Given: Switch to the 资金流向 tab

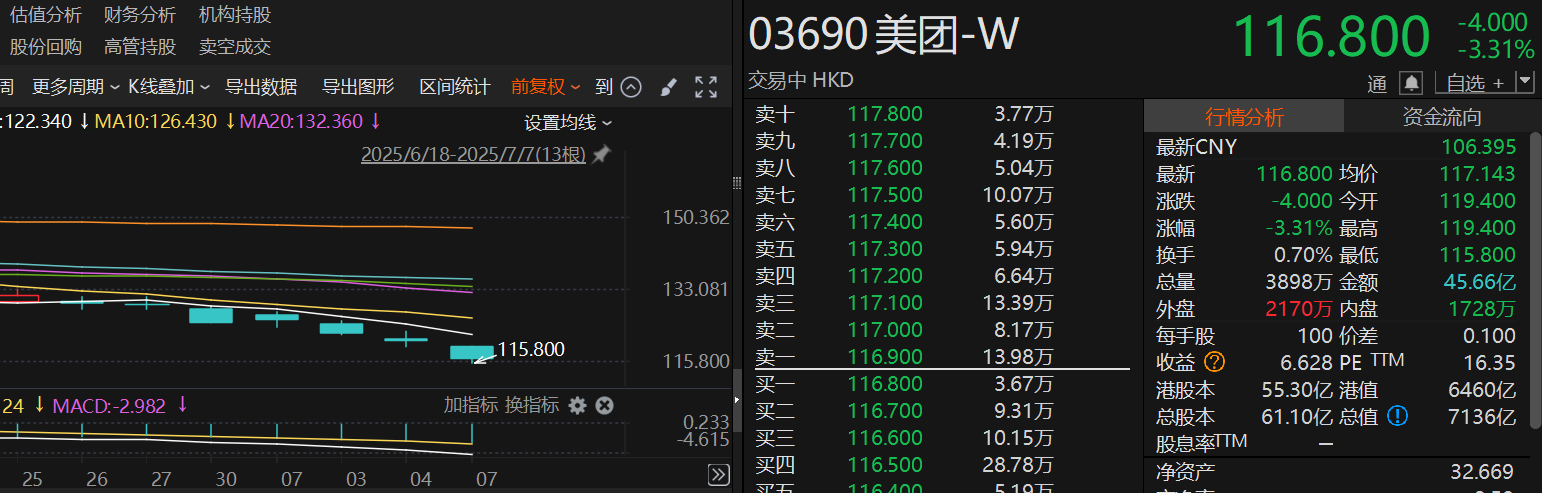Looking at the screenshot, I should pos(1442,117).
